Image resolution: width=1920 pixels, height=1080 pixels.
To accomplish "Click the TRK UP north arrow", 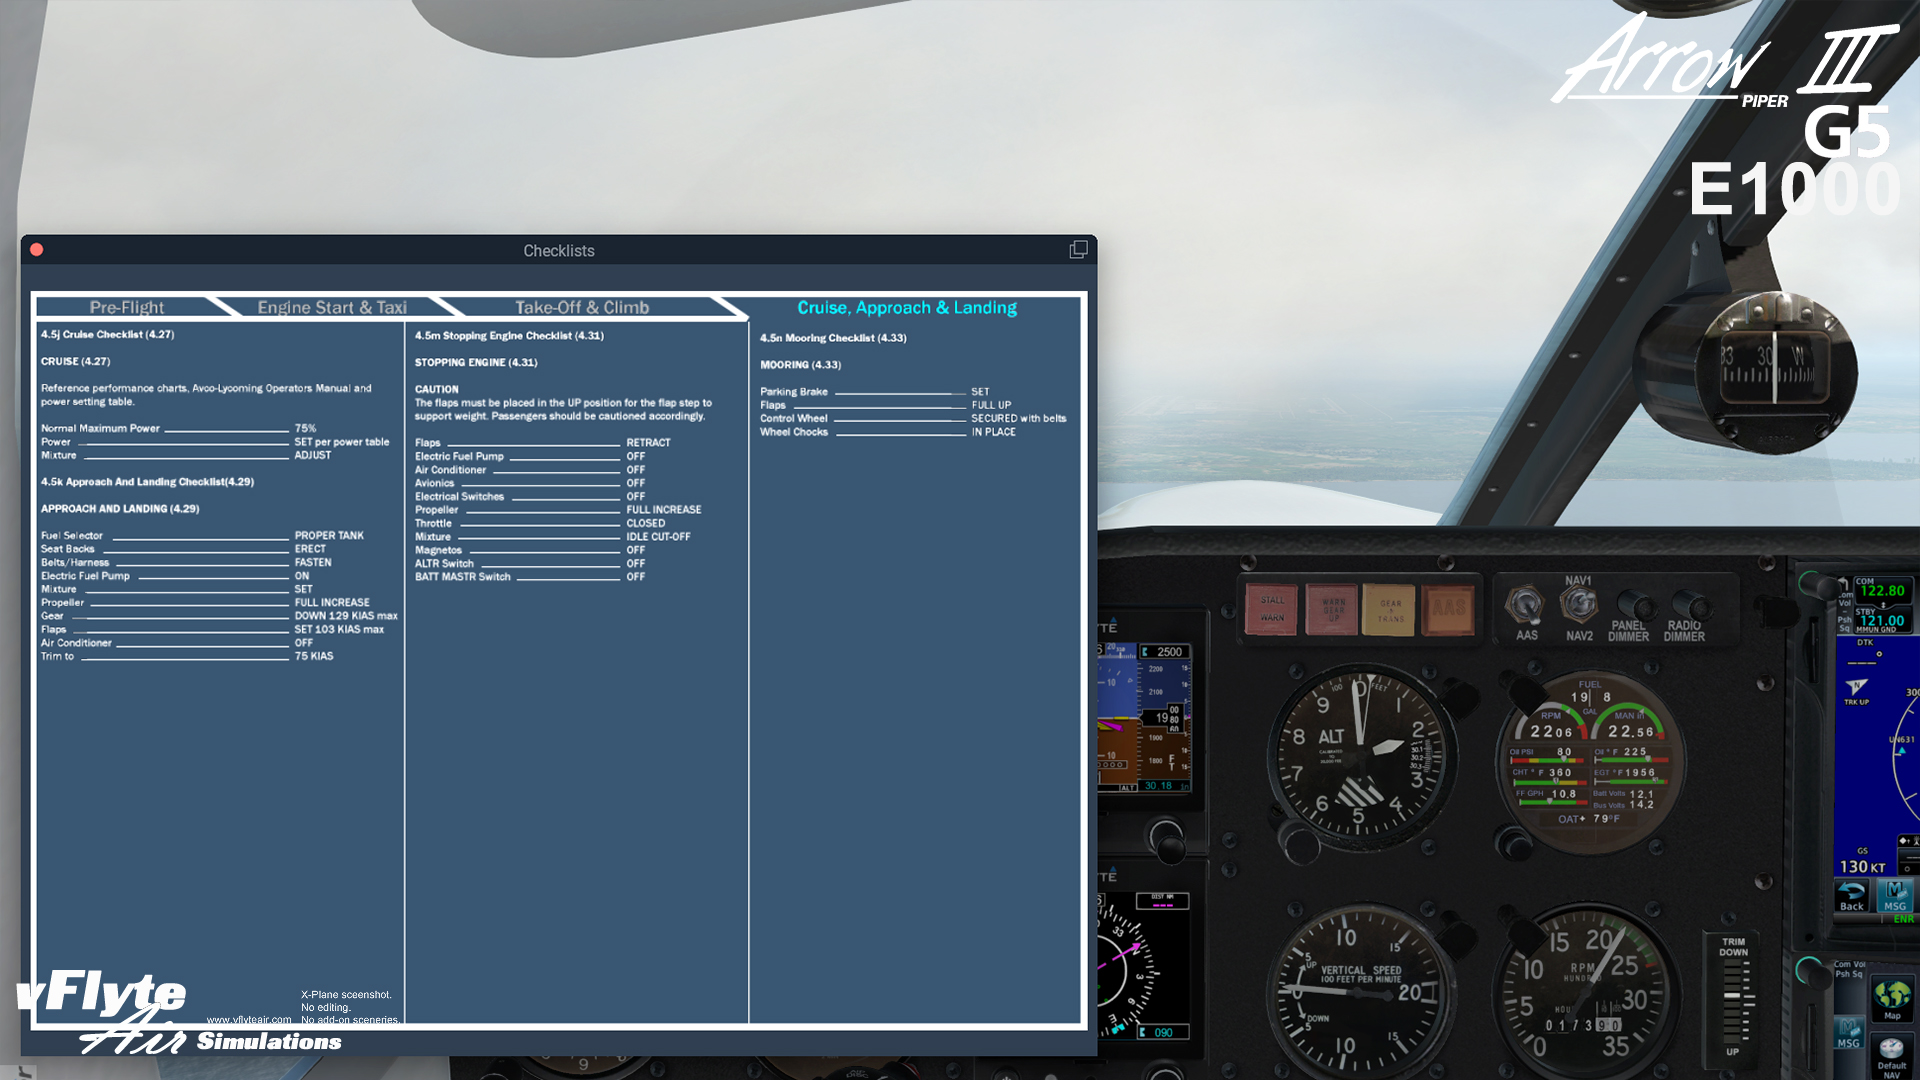I will (x=1857, y=687).
